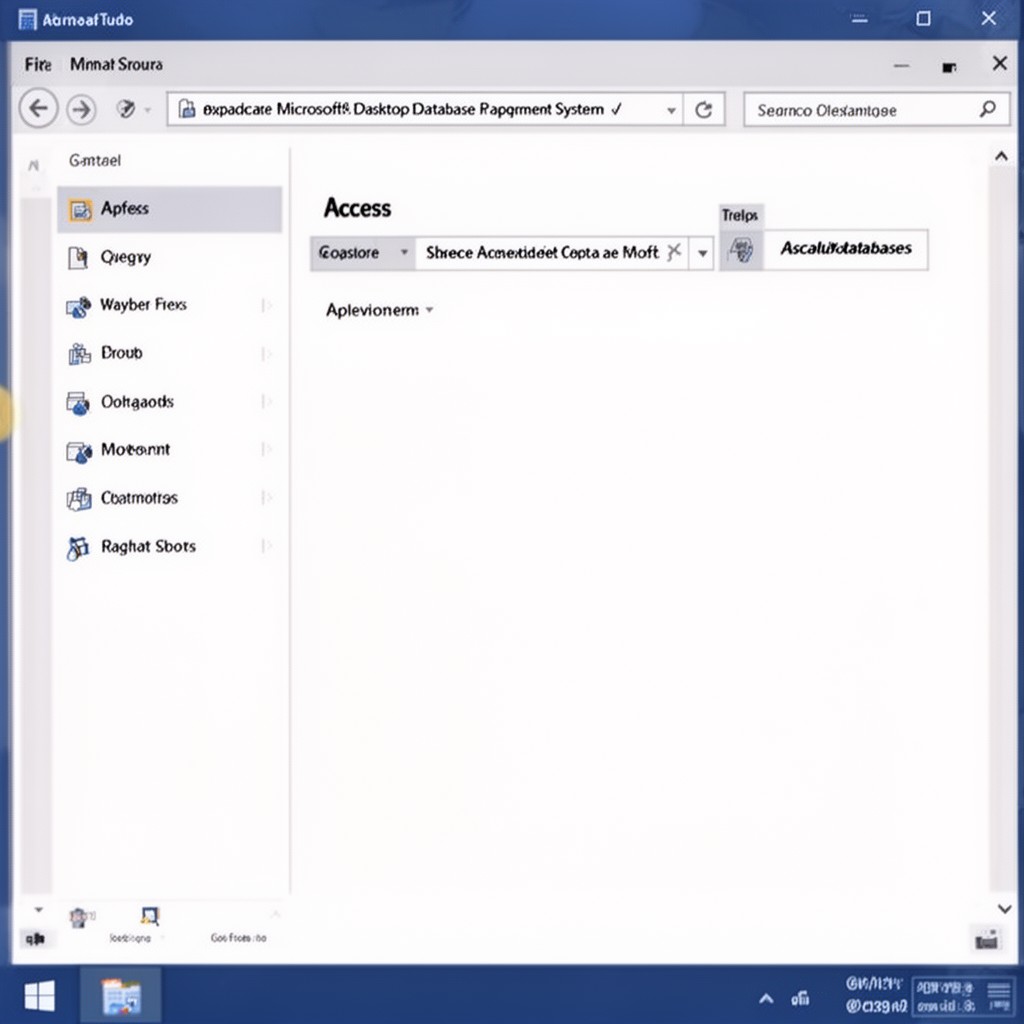Click the Ascalurotatabases button
1024x1024 pixels.
tap(846, 249)
